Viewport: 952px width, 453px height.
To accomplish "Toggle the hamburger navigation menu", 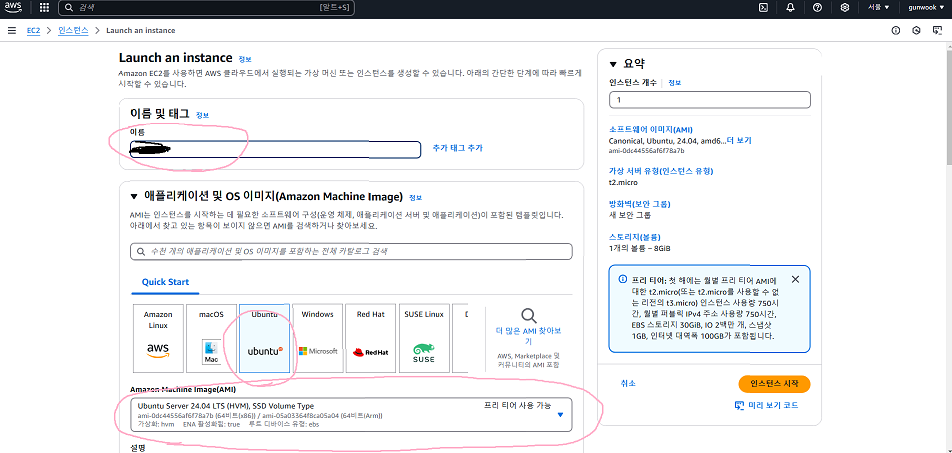I will [12, 30].
